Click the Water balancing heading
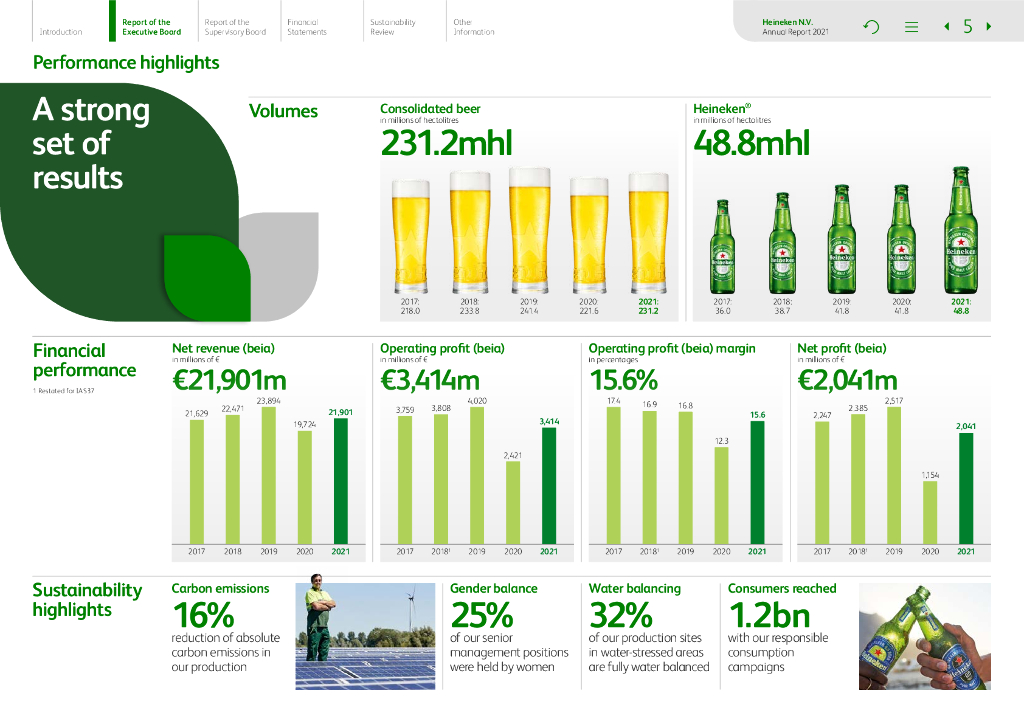 [635, 588]
